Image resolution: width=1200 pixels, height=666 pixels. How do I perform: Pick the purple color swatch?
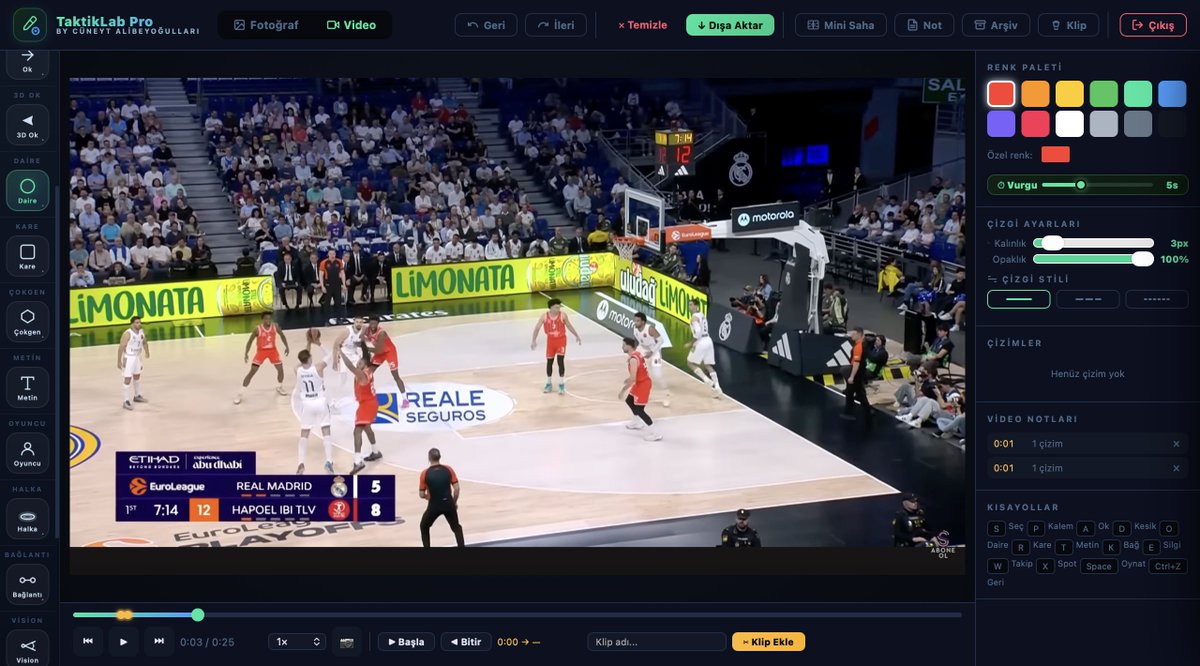(1001, 124)
